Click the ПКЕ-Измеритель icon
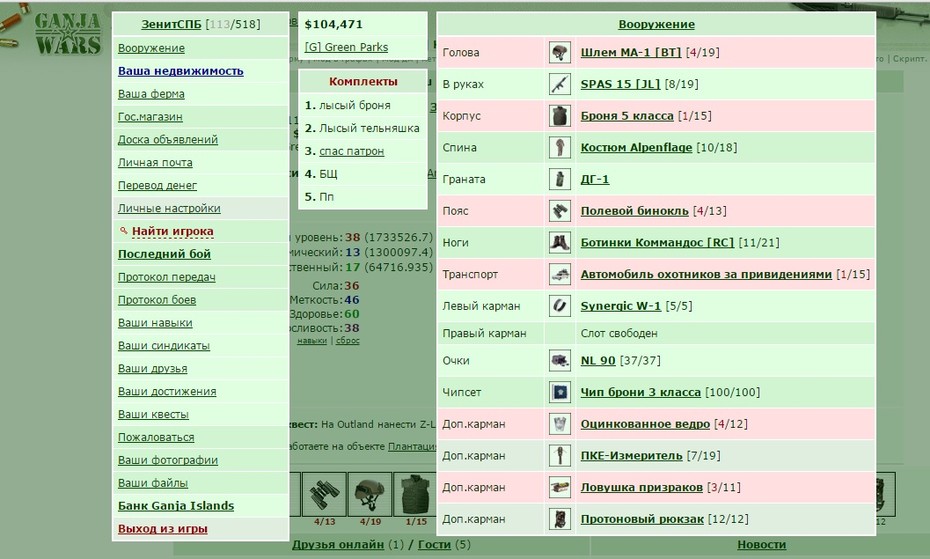 point(559,456)
